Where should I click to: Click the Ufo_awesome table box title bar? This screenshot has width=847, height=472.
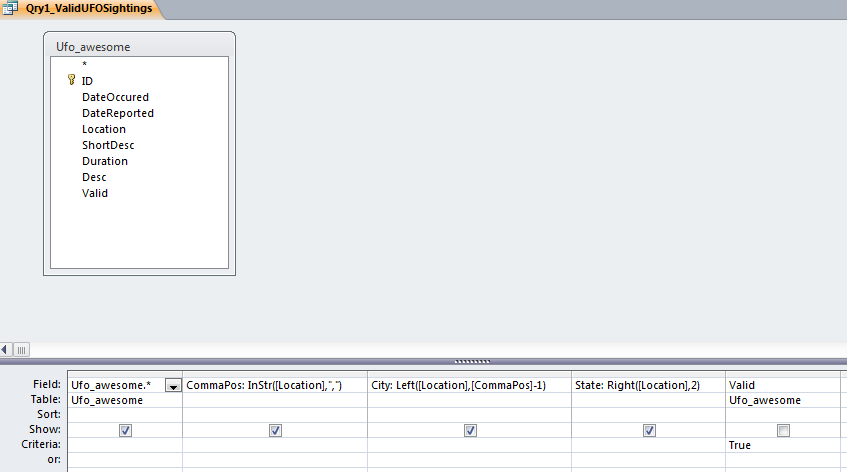140,46
